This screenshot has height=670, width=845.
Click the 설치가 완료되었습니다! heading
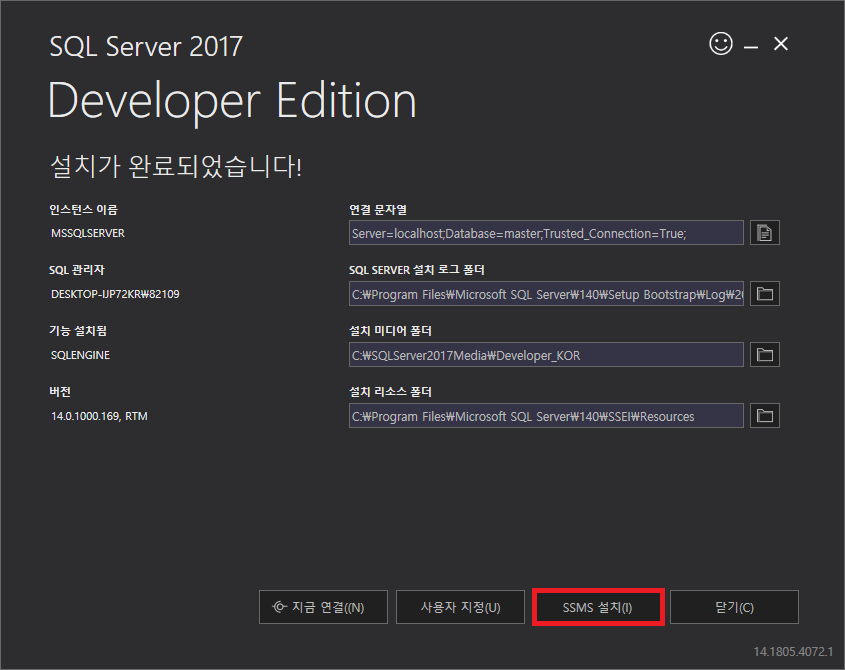pyautogui.click(x=176, y=165)
